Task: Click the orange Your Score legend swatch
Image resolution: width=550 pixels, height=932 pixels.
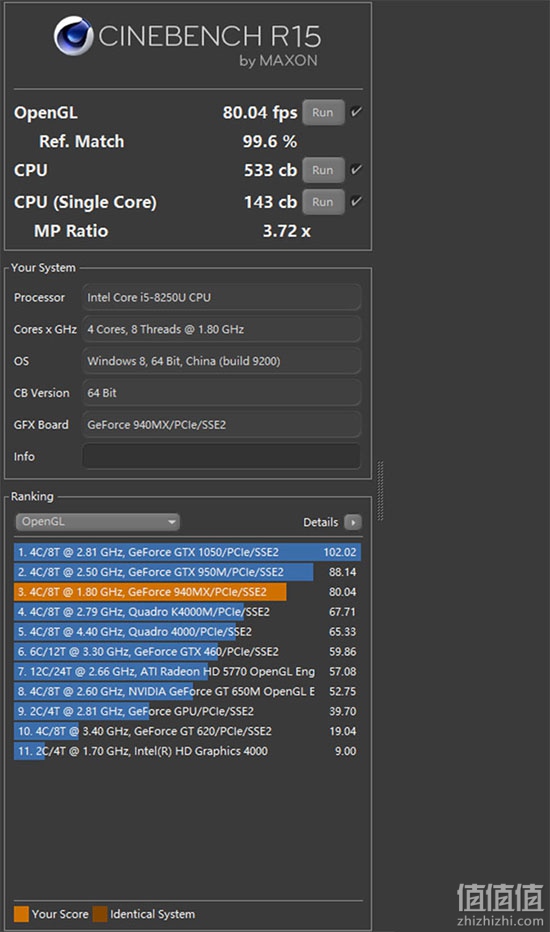Action: tap(21, 914)
